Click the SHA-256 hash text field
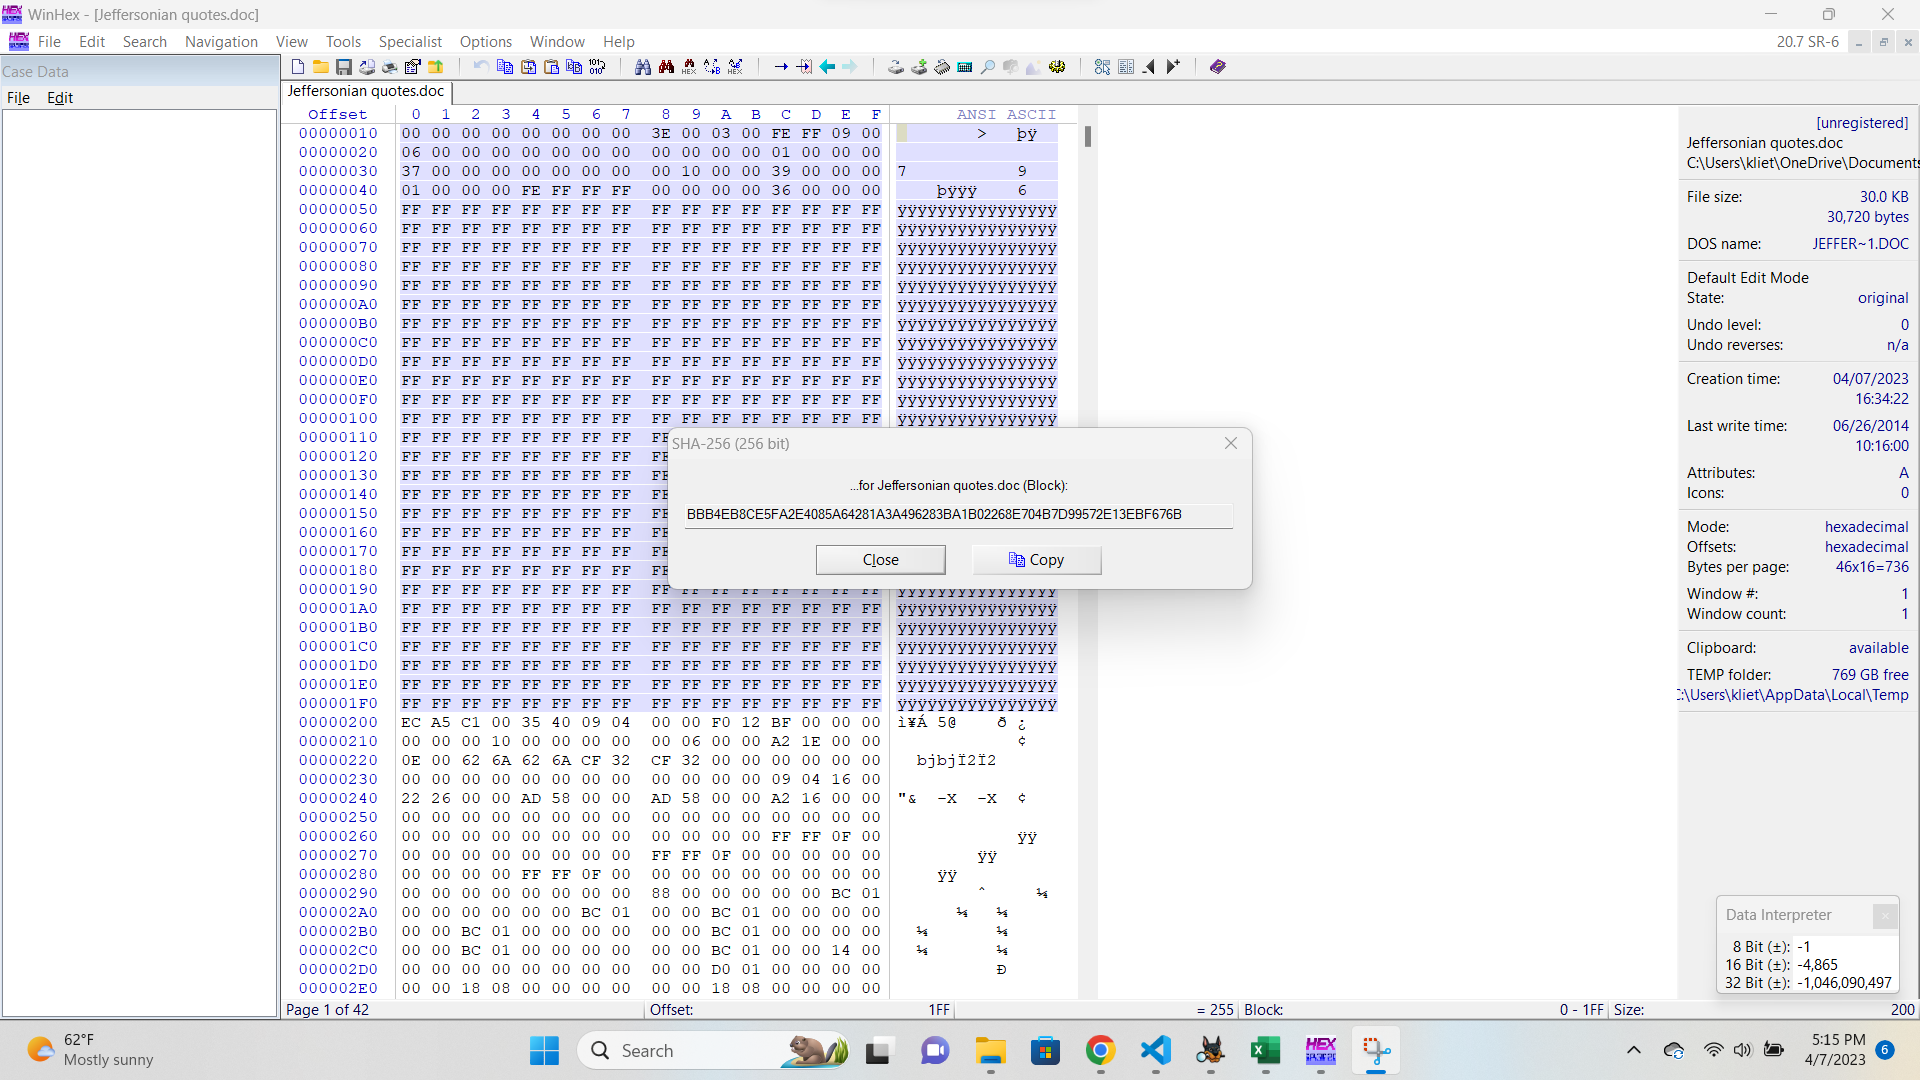The width and height of the screenshot is (1920, 1080). click(957, 514)
